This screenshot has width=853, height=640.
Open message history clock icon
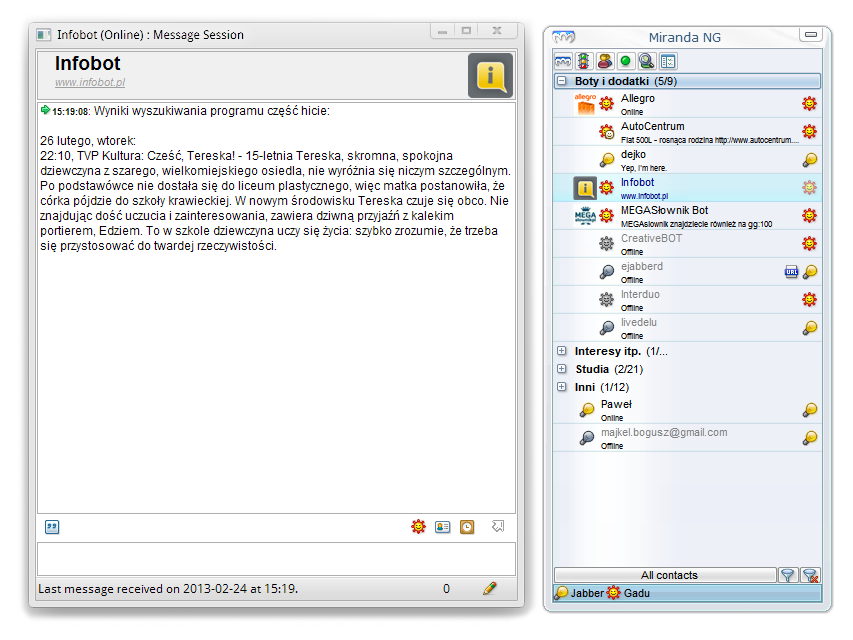[x=467, y=527]
